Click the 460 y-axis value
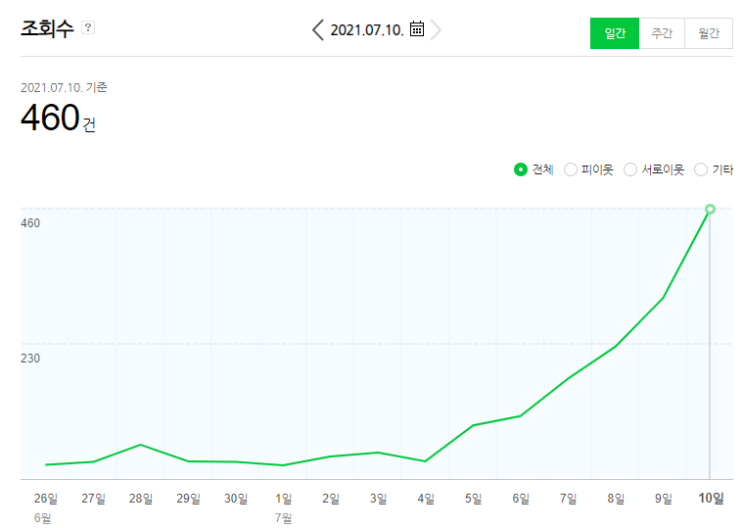Viewport: 743px width, 528px height. (30, 223)
